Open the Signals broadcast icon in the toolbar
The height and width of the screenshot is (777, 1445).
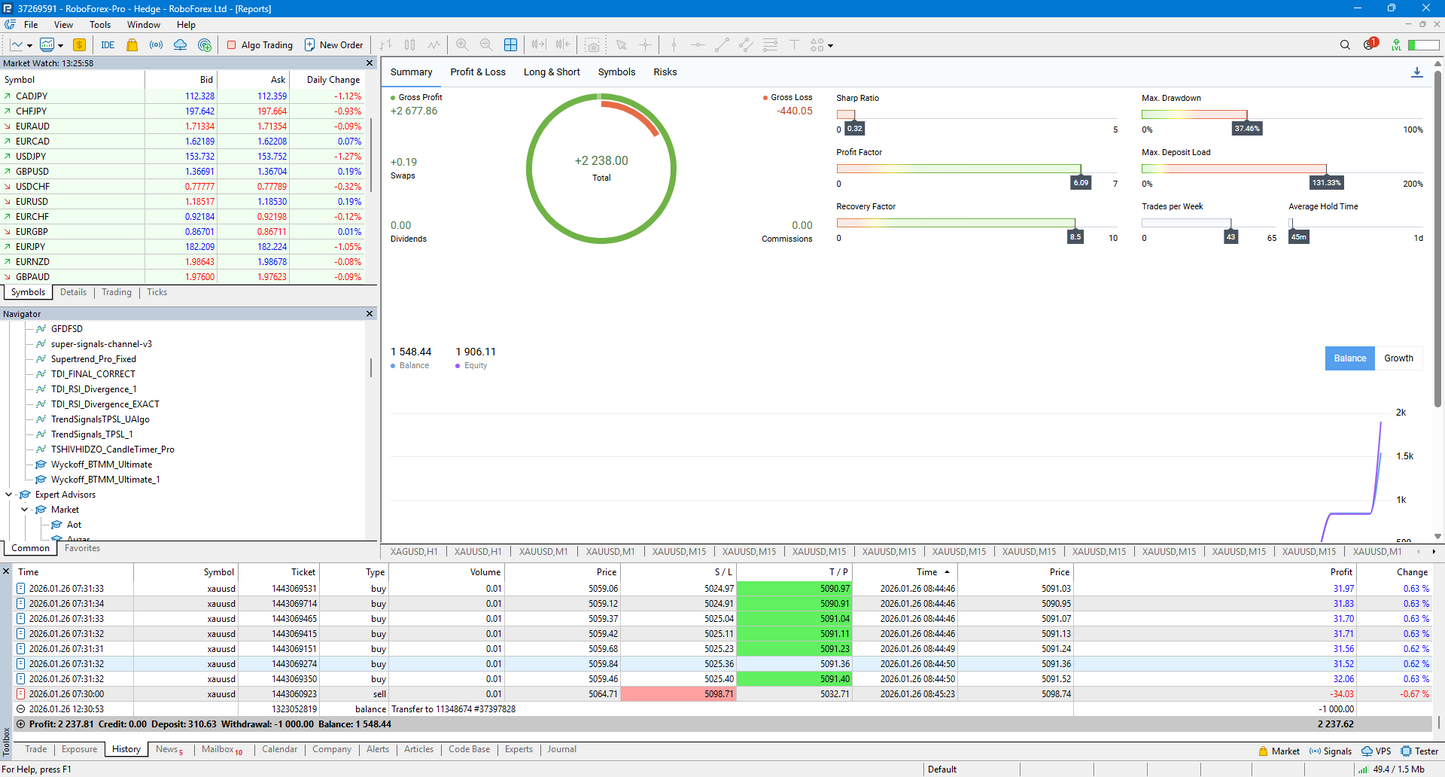(156, 45)
